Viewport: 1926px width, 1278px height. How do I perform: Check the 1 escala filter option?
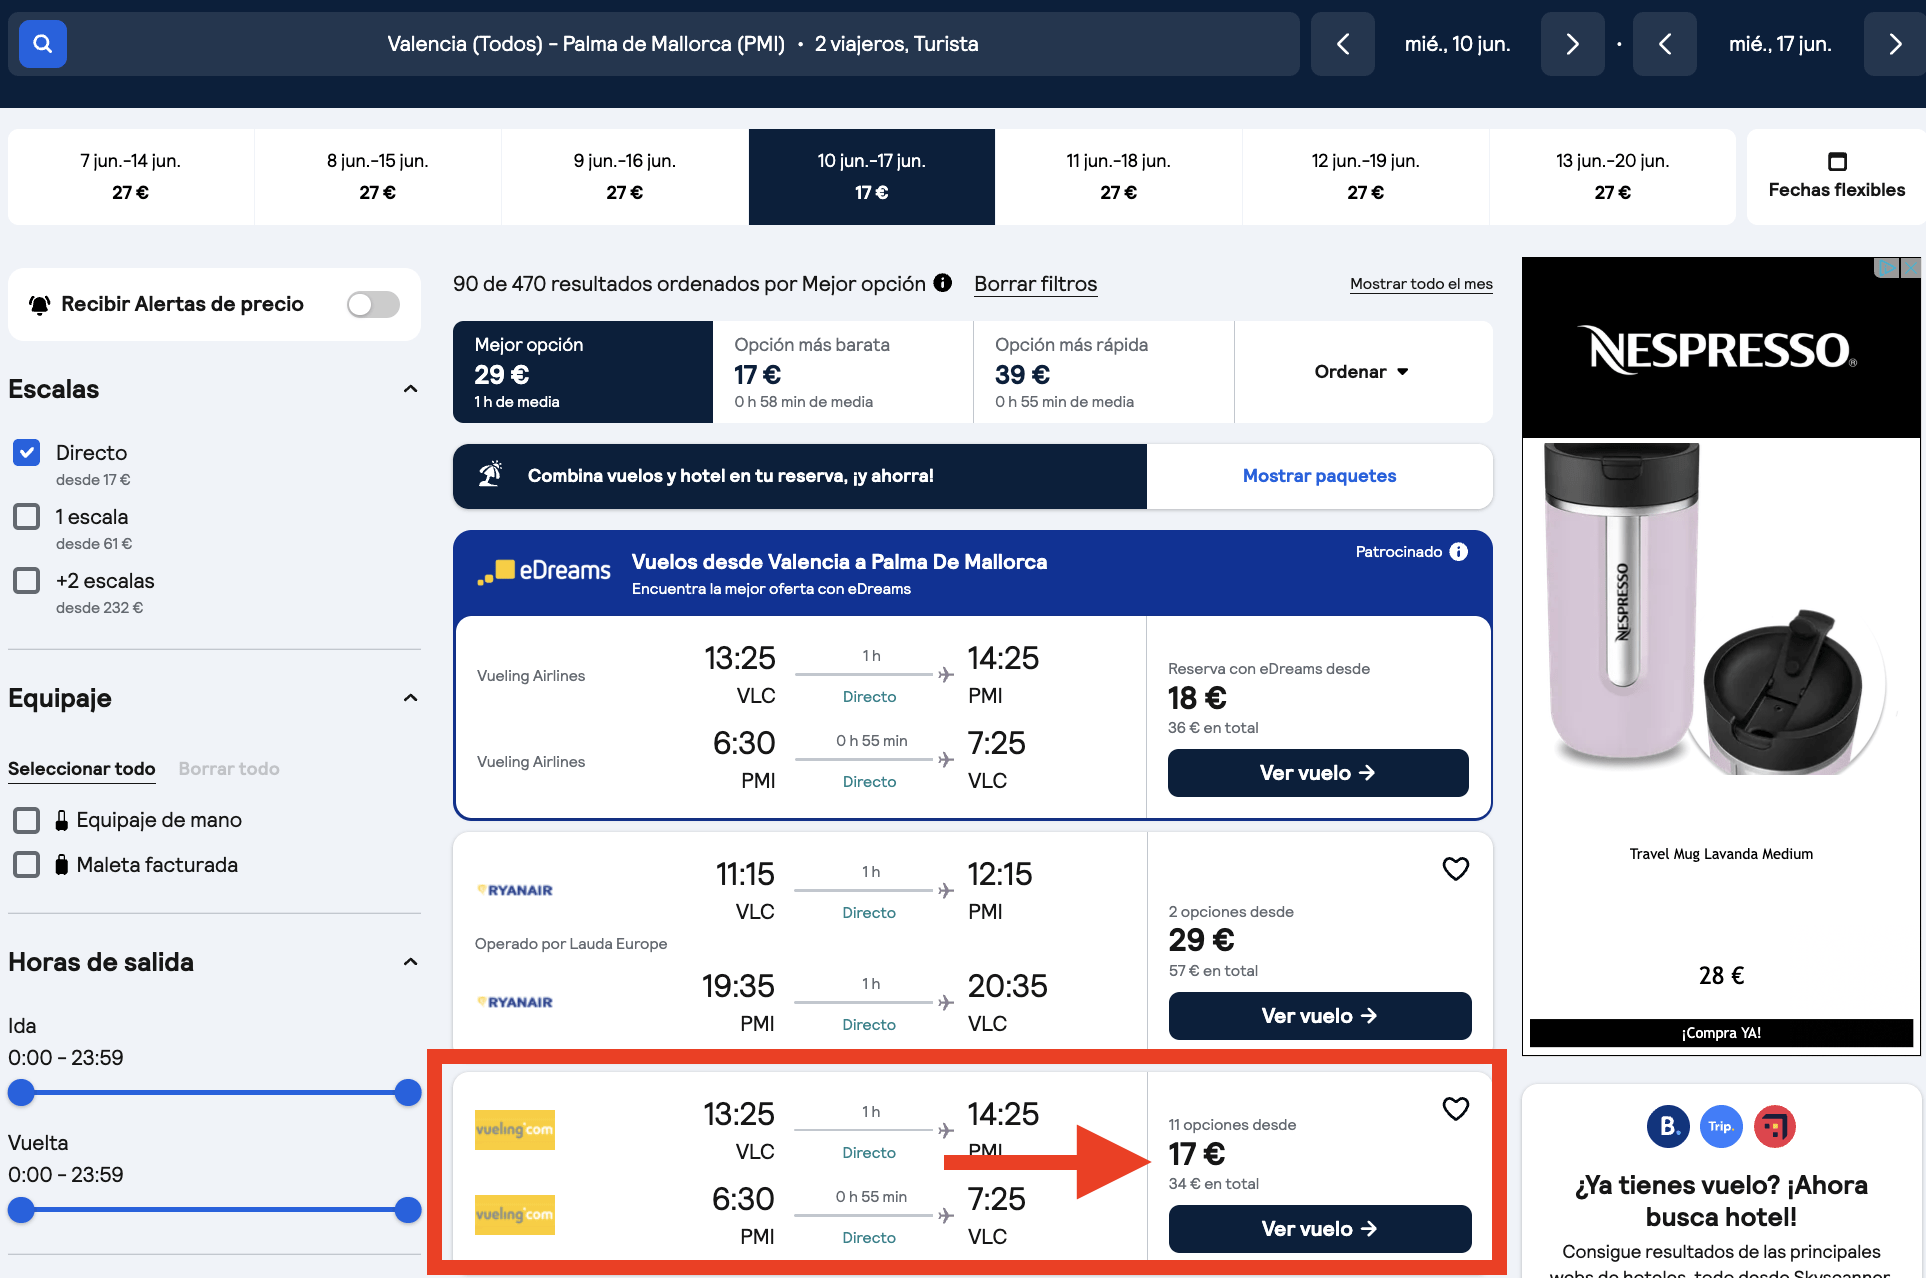coord(26,516)
